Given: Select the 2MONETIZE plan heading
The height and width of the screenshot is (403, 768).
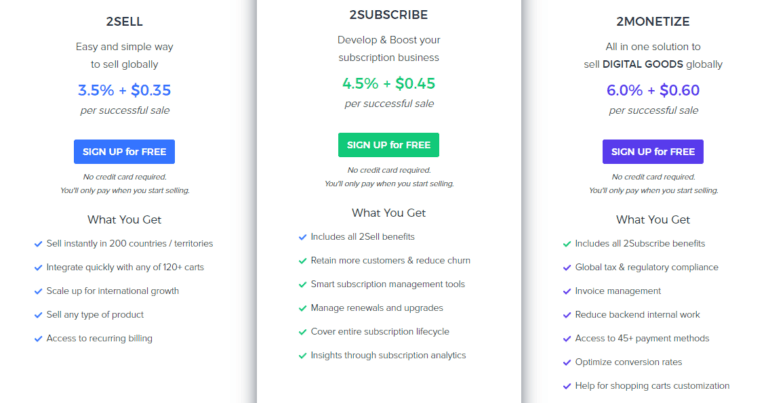Looking at the screenshot, I should click(652, 21).
